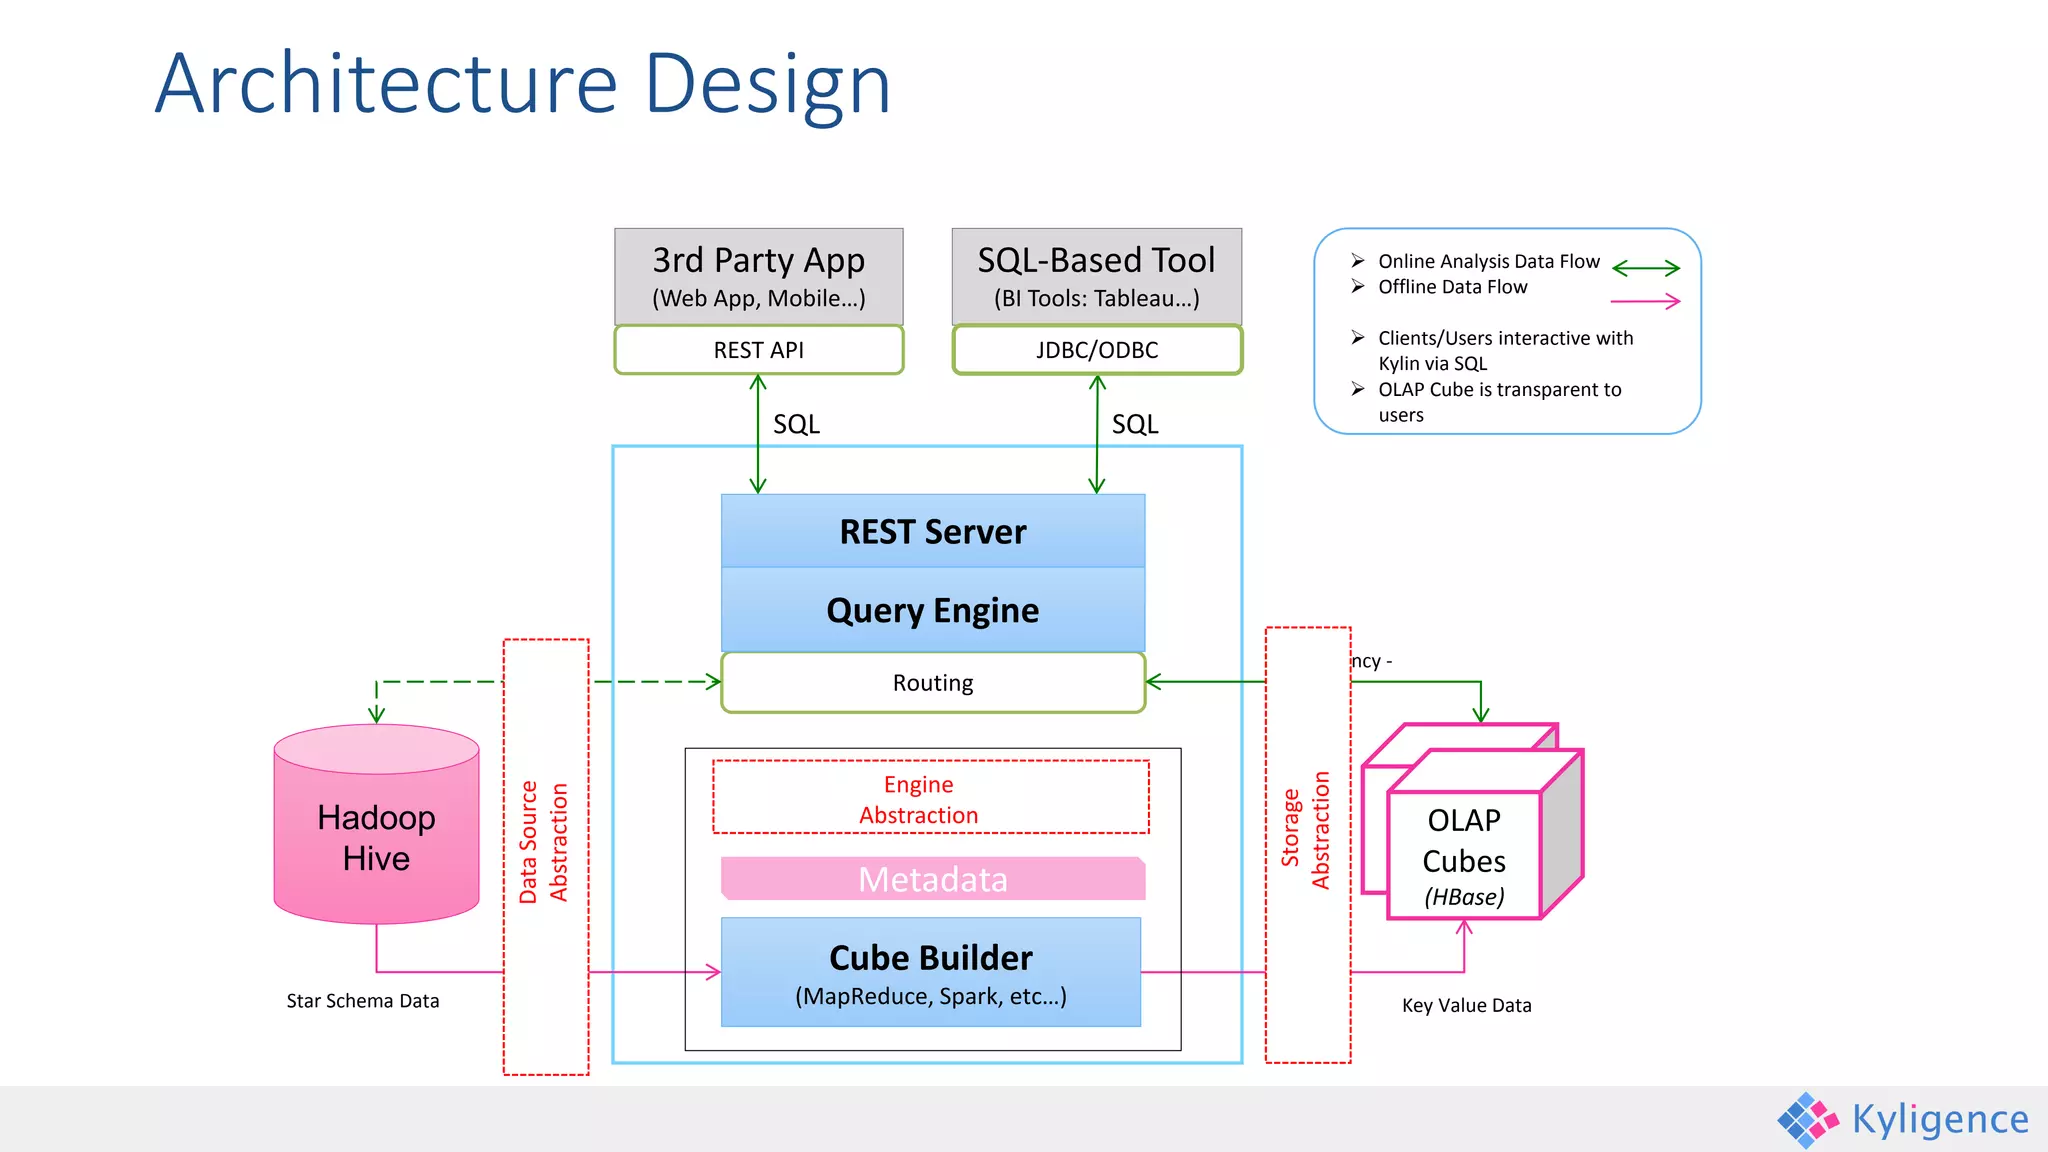Select the REST API box
2048x1152 pixels.
759,350
